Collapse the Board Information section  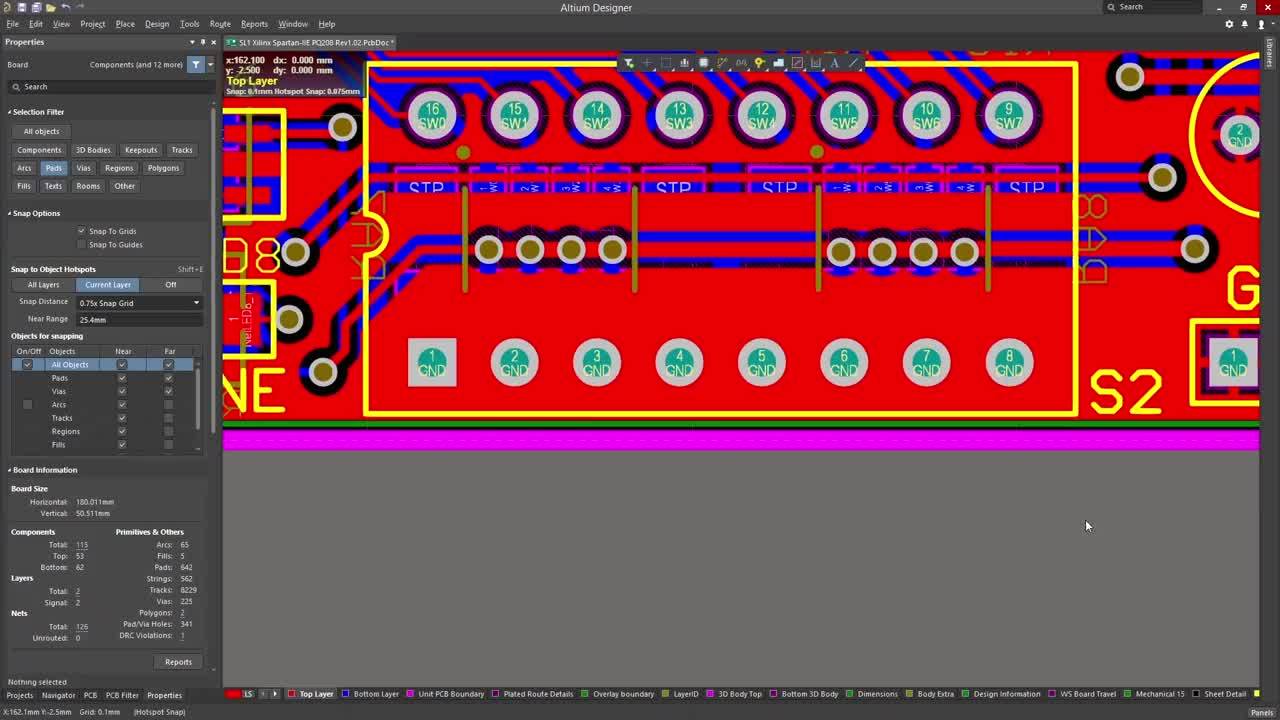coord(10,470)
